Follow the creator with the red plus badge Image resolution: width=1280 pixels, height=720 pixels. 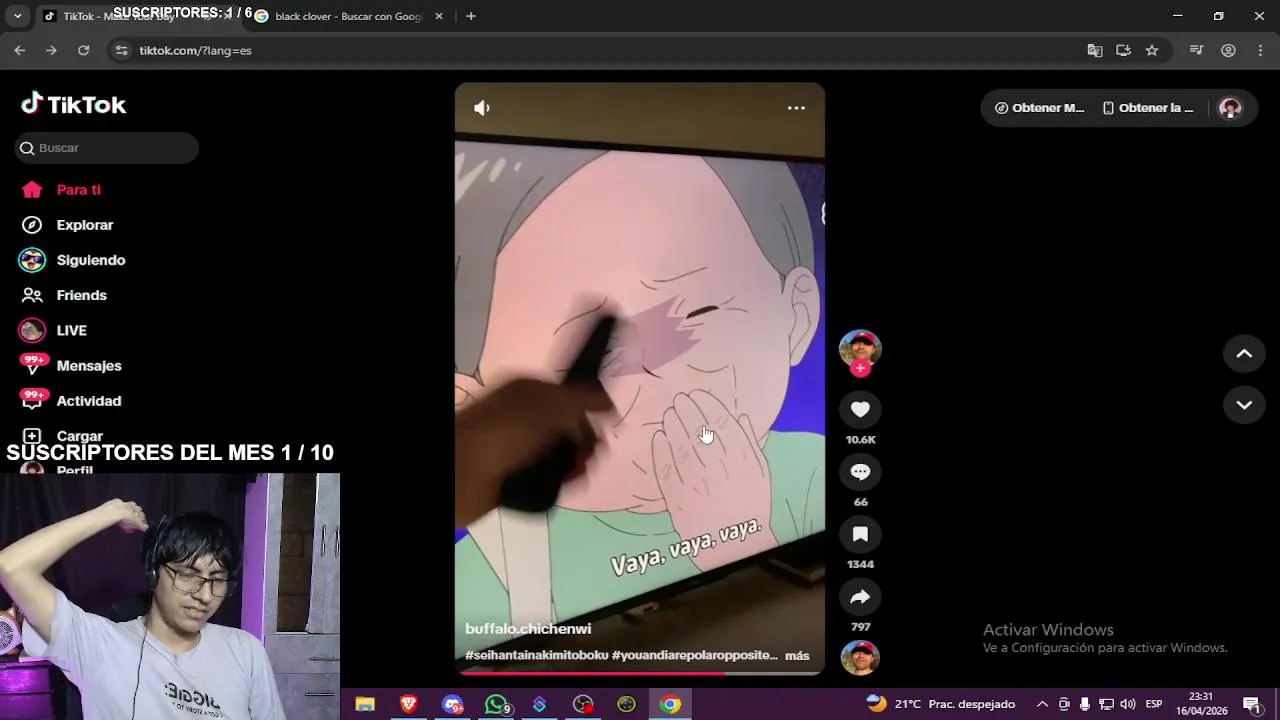click(x=860, y=368)
